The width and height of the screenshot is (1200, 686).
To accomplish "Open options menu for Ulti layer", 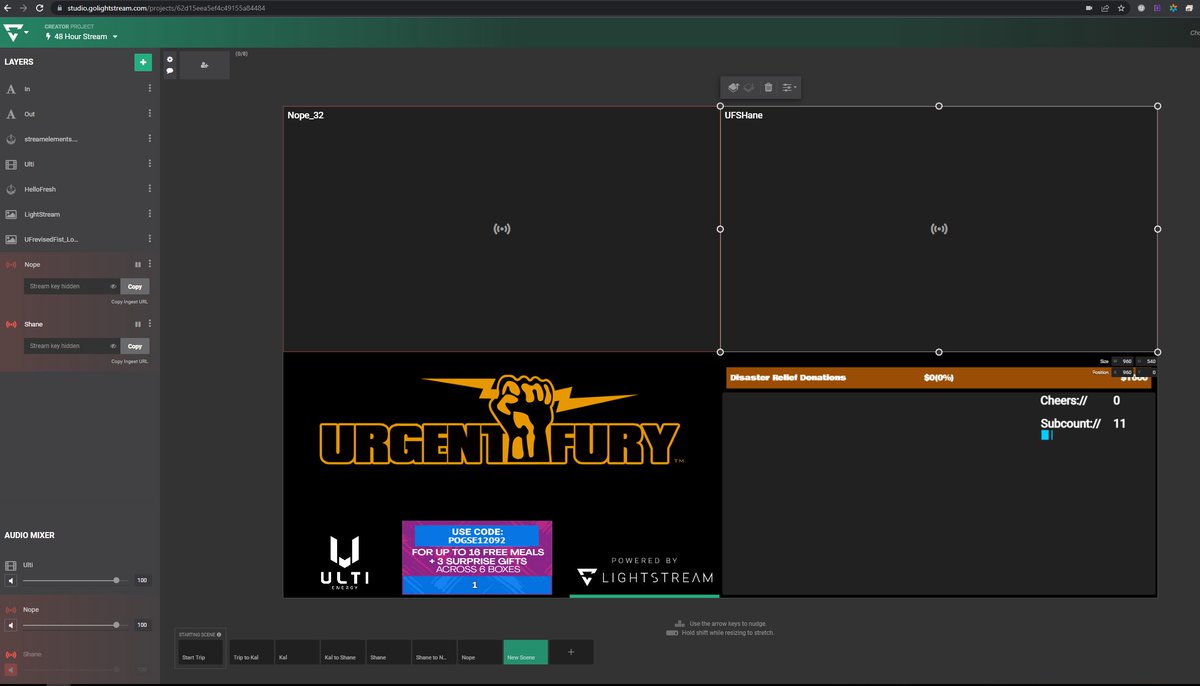I will click(x=150, y=164).
